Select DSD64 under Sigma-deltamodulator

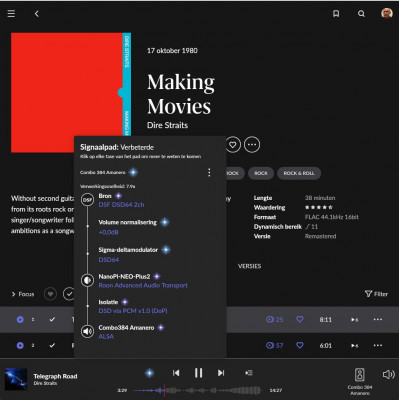click(x=109, y=259)
